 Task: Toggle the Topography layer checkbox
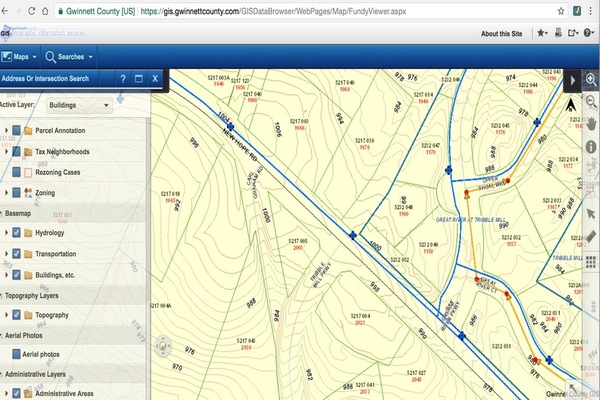16,315
